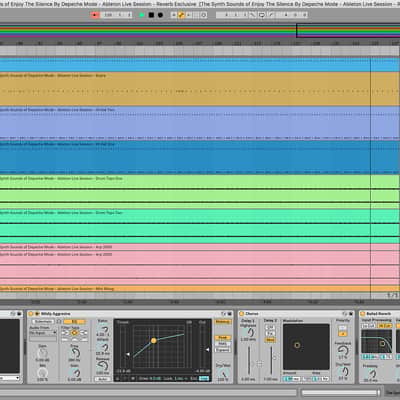Set Chorus Delay 2 to Off
This screenshot has height=400, width=400.
point(270,327)
